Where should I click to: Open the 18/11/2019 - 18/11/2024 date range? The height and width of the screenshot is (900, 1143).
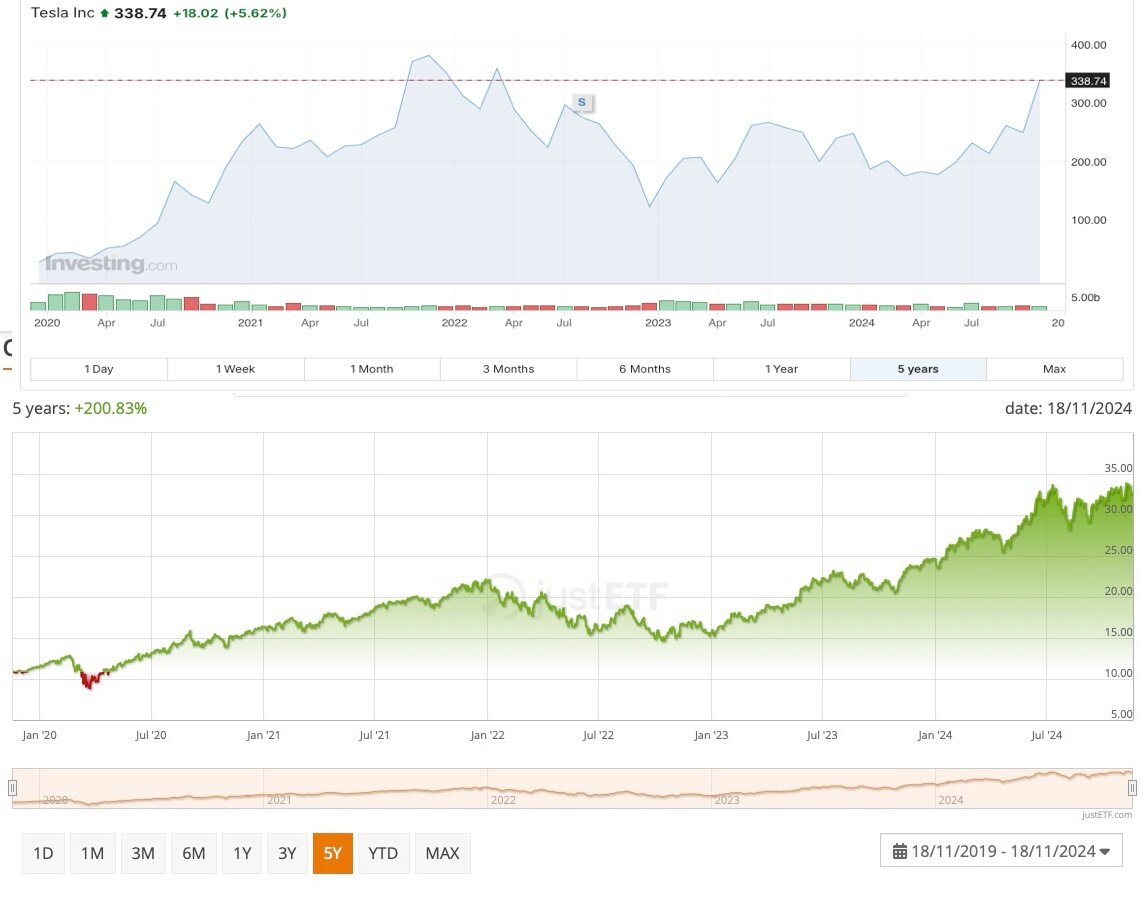tap(1001, 850)
